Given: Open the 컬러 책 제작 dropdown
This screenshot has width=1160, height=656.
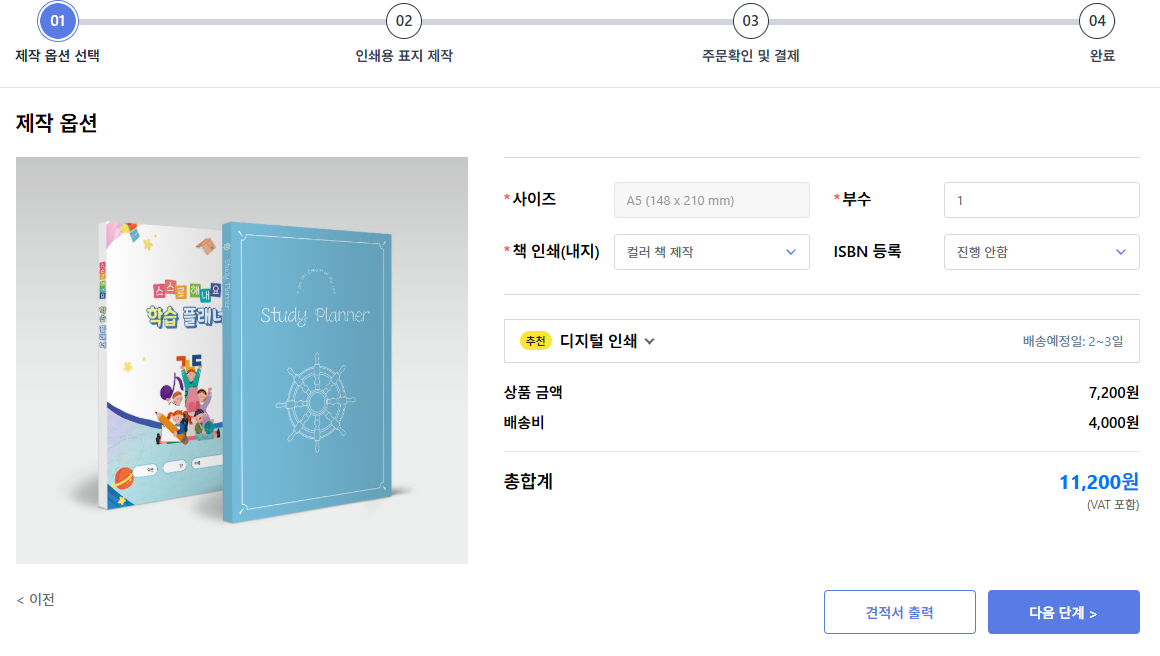Looking at the screenshot, I should pos(712,252).
